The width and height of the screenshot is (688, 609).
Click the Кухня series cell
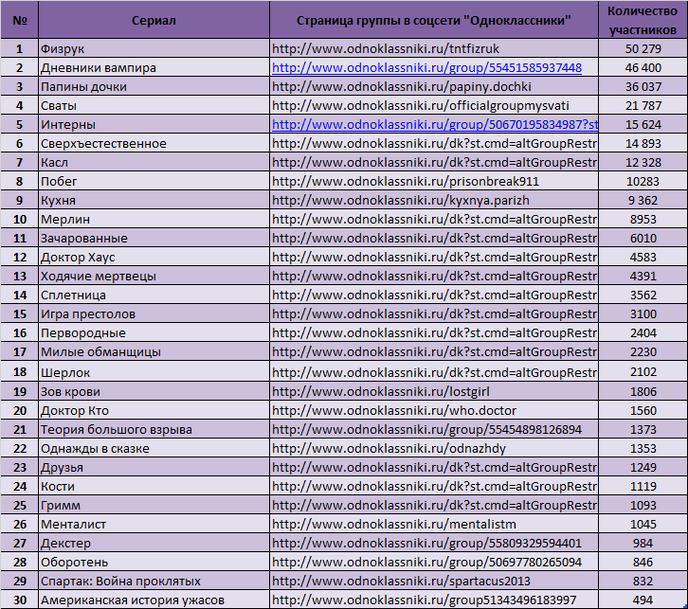click(x=154, y=200)
